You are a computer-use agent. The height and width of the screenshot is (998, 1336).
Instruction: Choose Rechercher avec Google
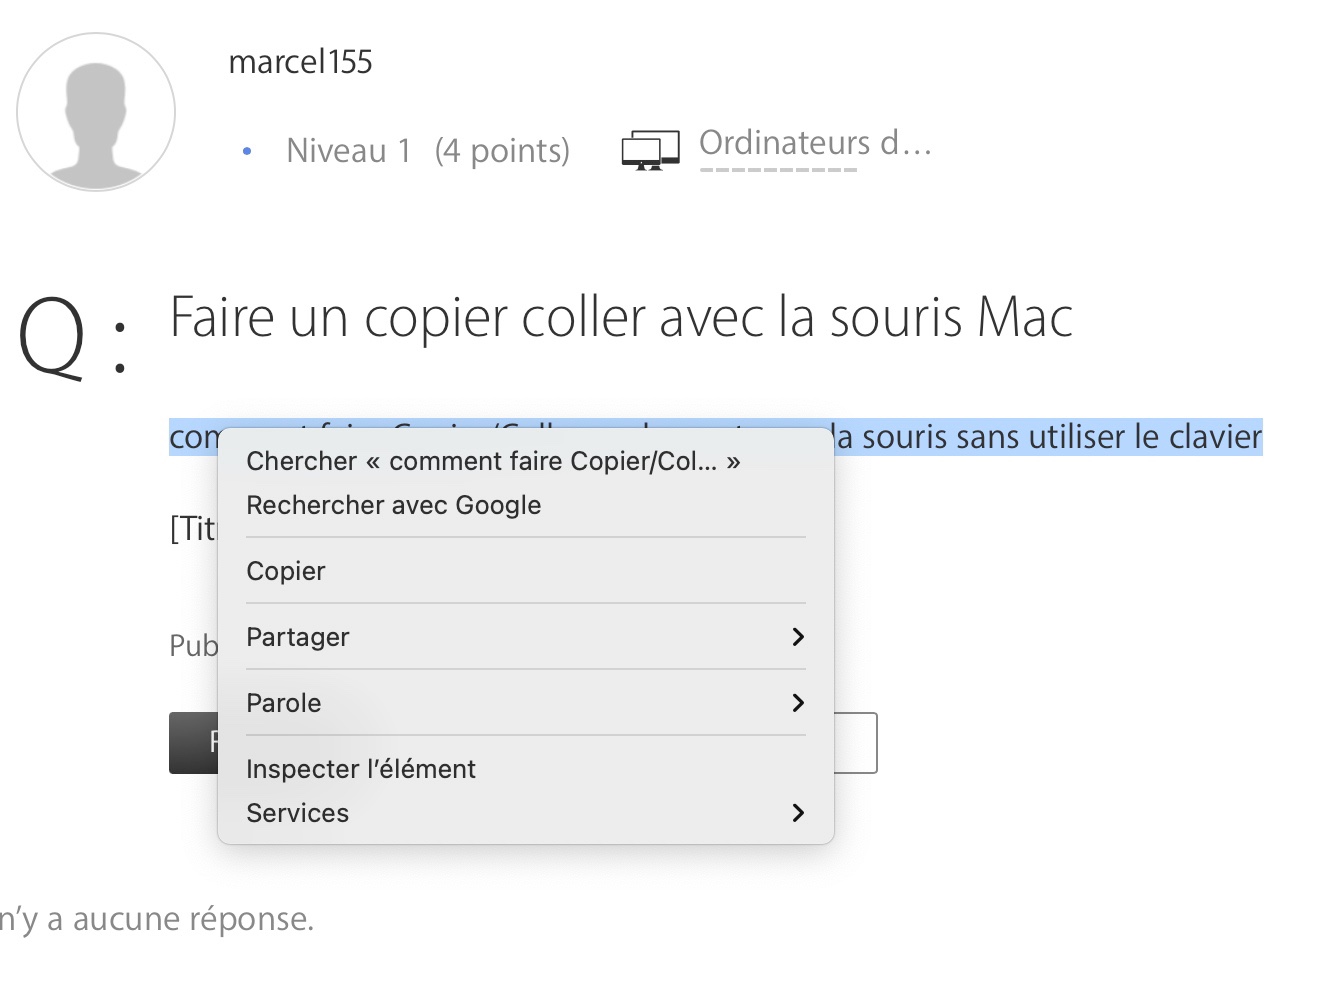pos(394,505)
